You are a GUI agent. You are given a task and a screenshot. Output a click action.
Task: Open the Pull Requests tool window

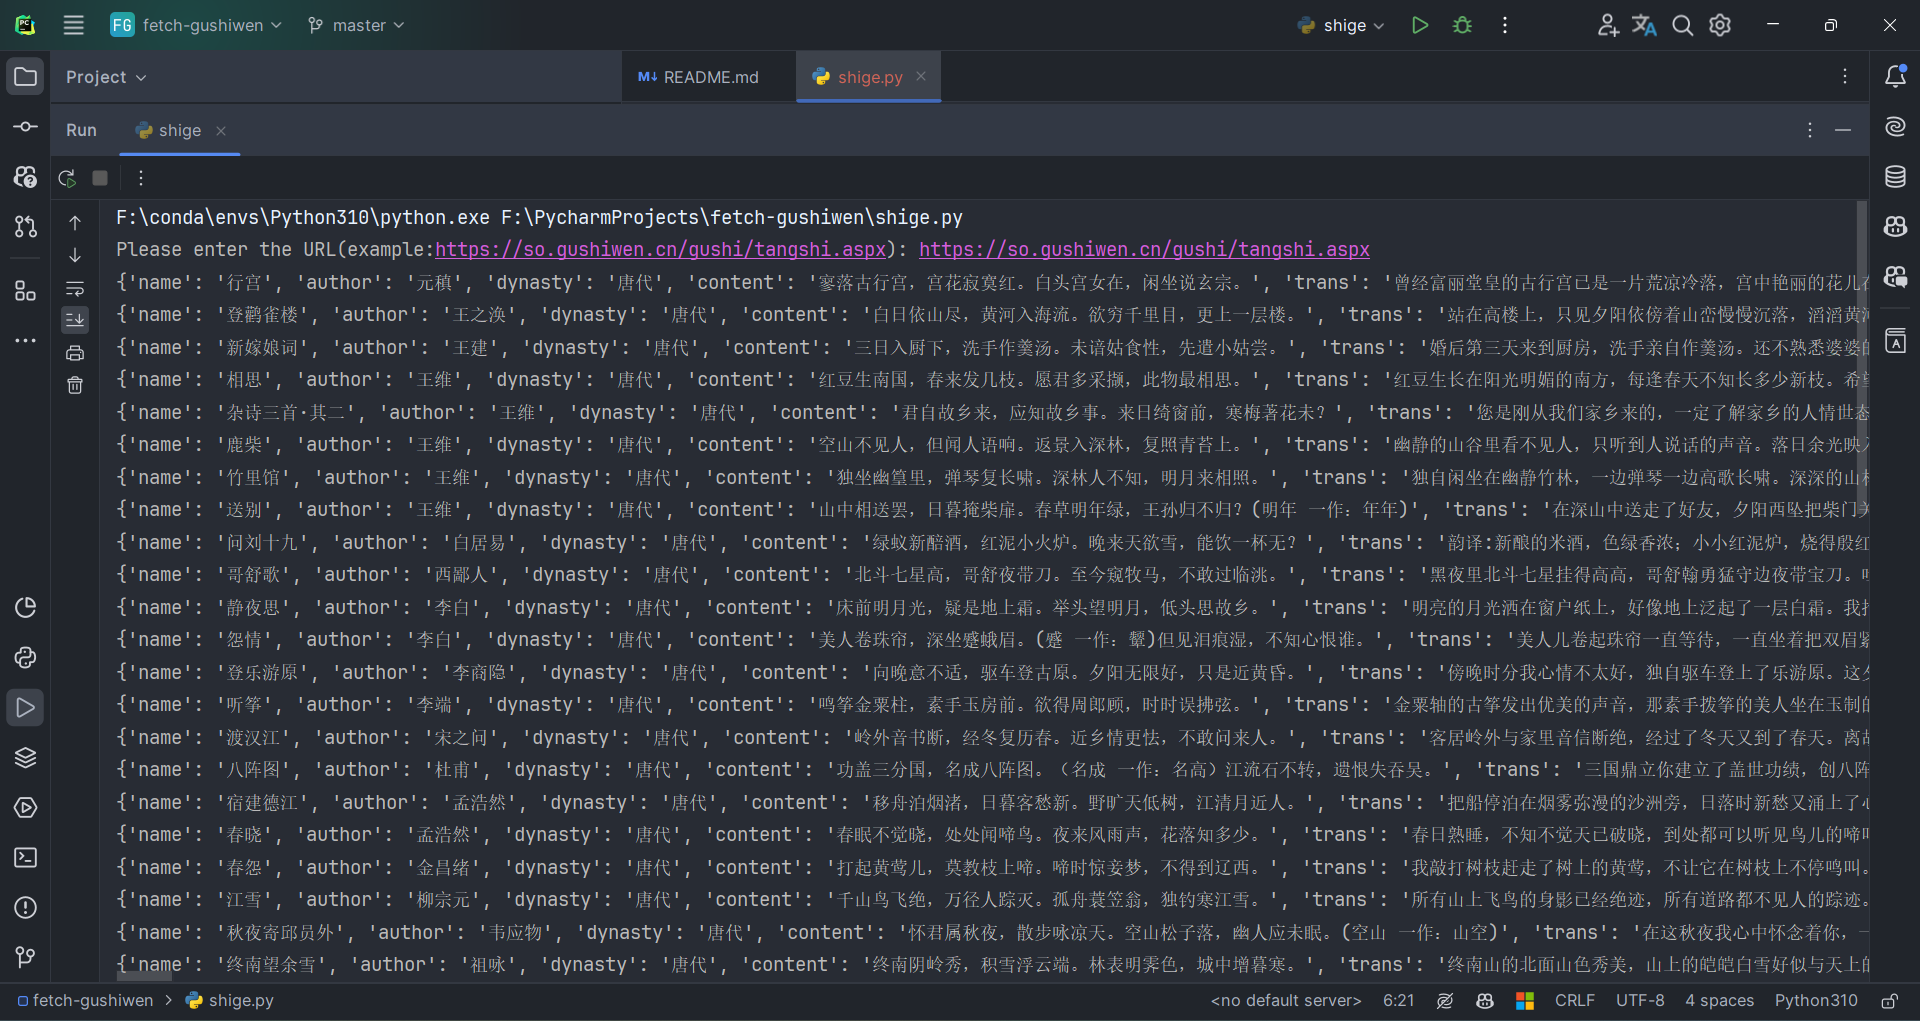click(x=26, y=227)
